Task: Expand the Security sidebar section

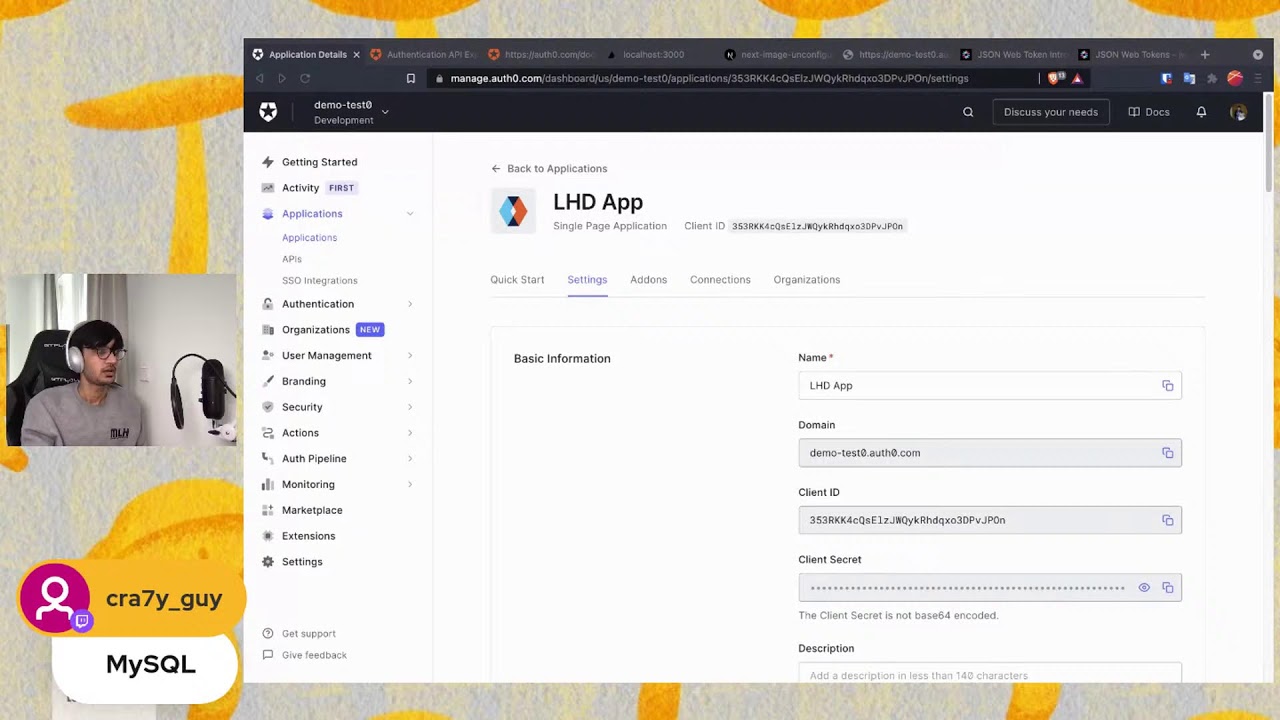Action: tap(410, 407)
